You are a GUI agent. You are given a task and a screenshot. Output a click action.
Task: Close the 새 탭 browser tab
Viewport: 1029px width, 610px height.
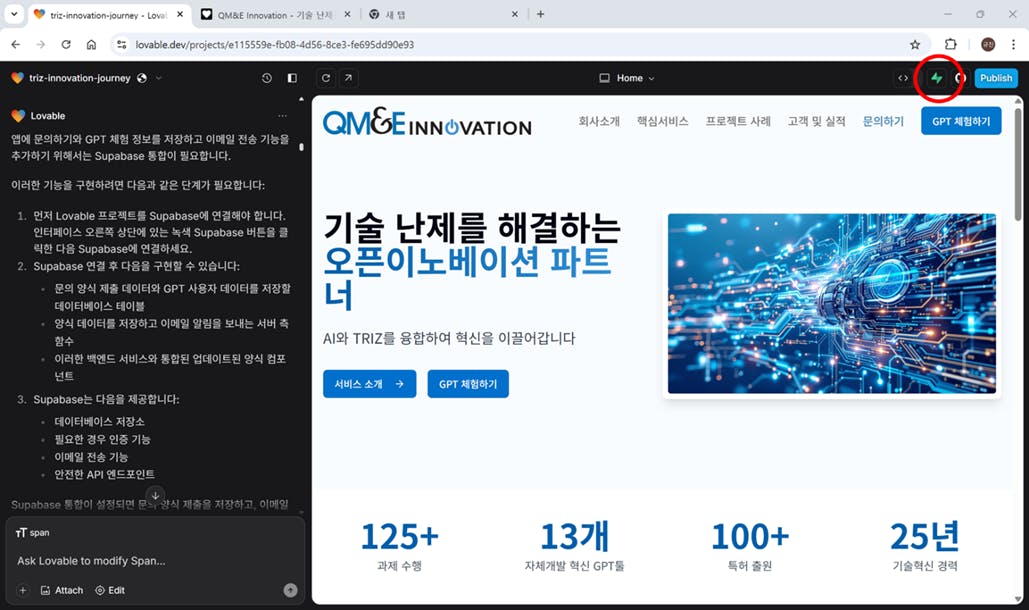(x=514, y=14)
